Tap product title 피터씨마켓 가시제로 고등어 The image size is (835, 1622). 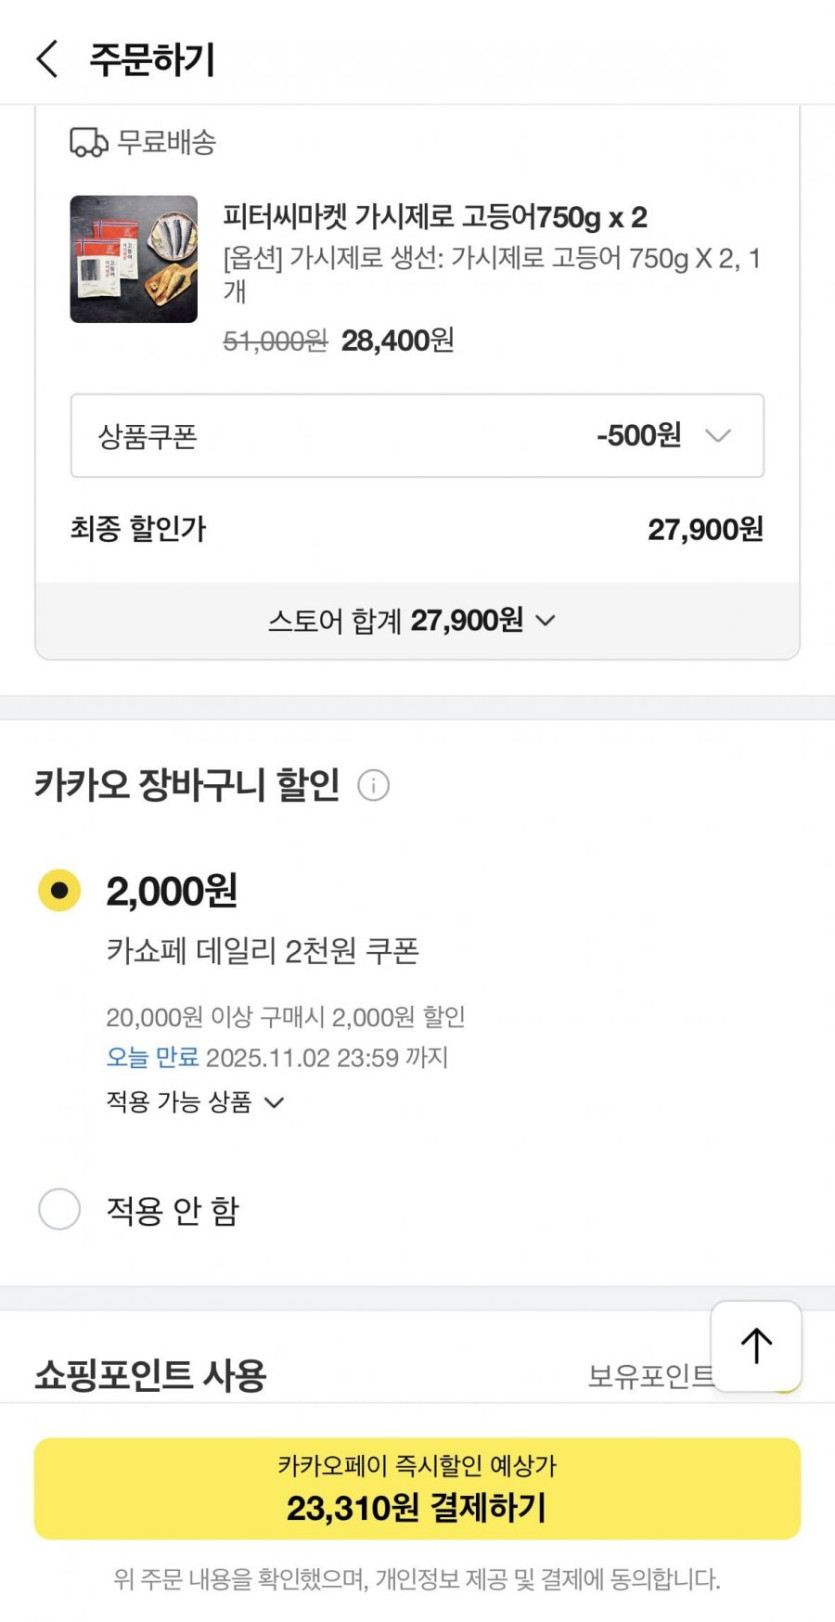point(434,217)
